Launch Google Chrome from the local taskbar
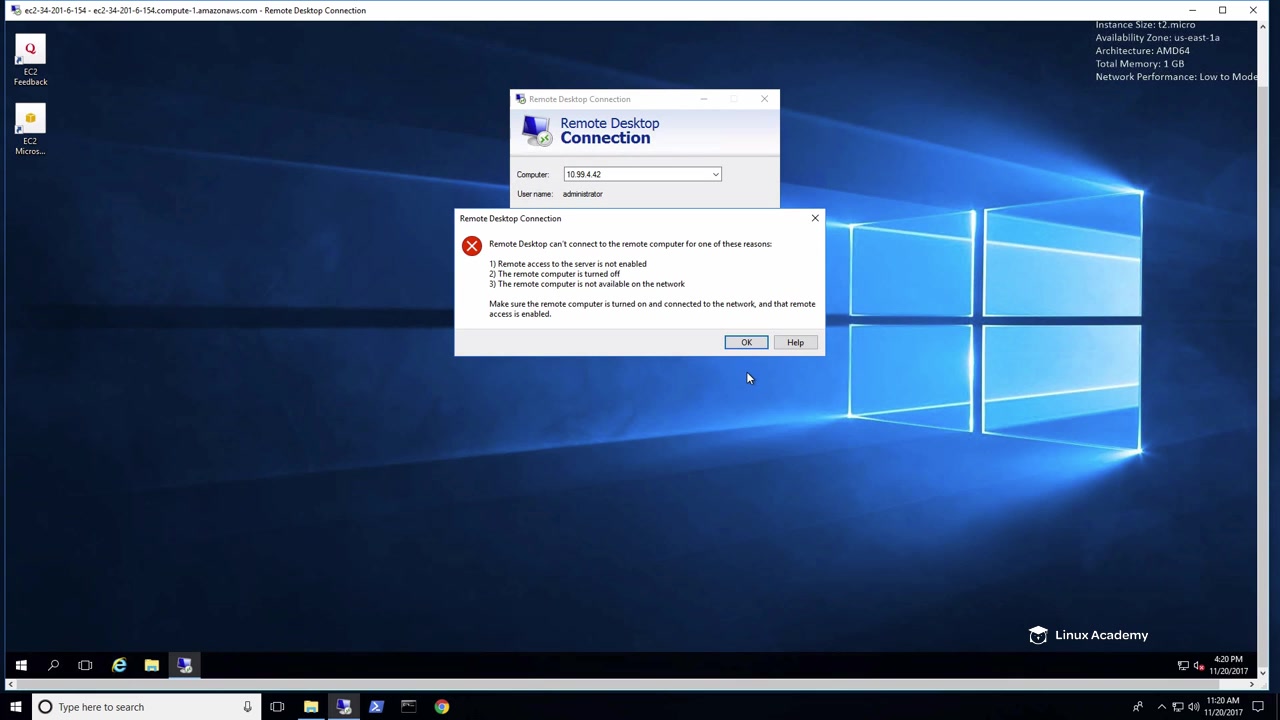The height and width of the screenshot is (720, 1280). (x=442, y=707)
